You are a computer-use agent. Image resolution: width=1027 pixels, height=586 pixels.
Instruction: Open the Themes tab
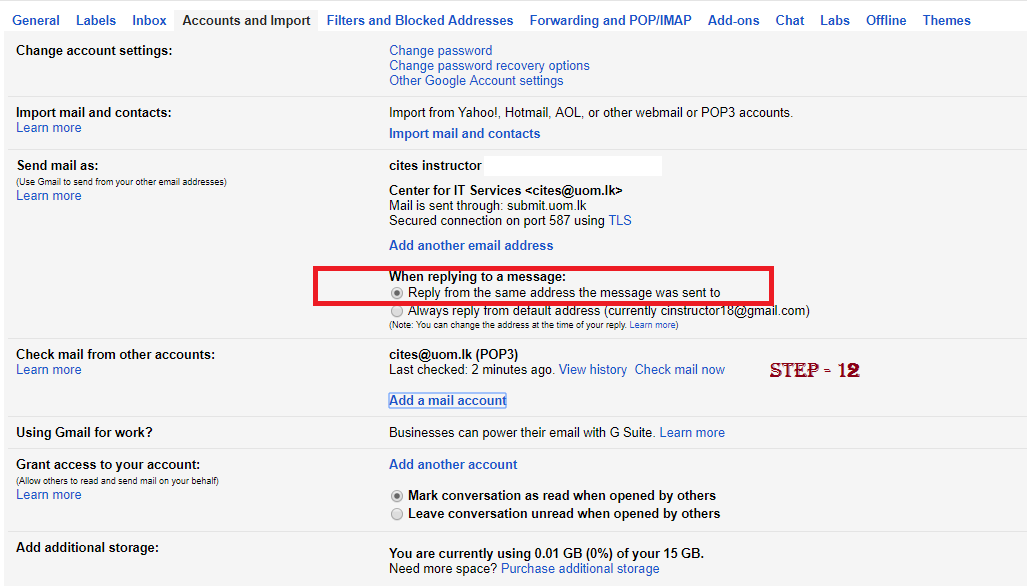pyautogui.click(x=946, y=20)
